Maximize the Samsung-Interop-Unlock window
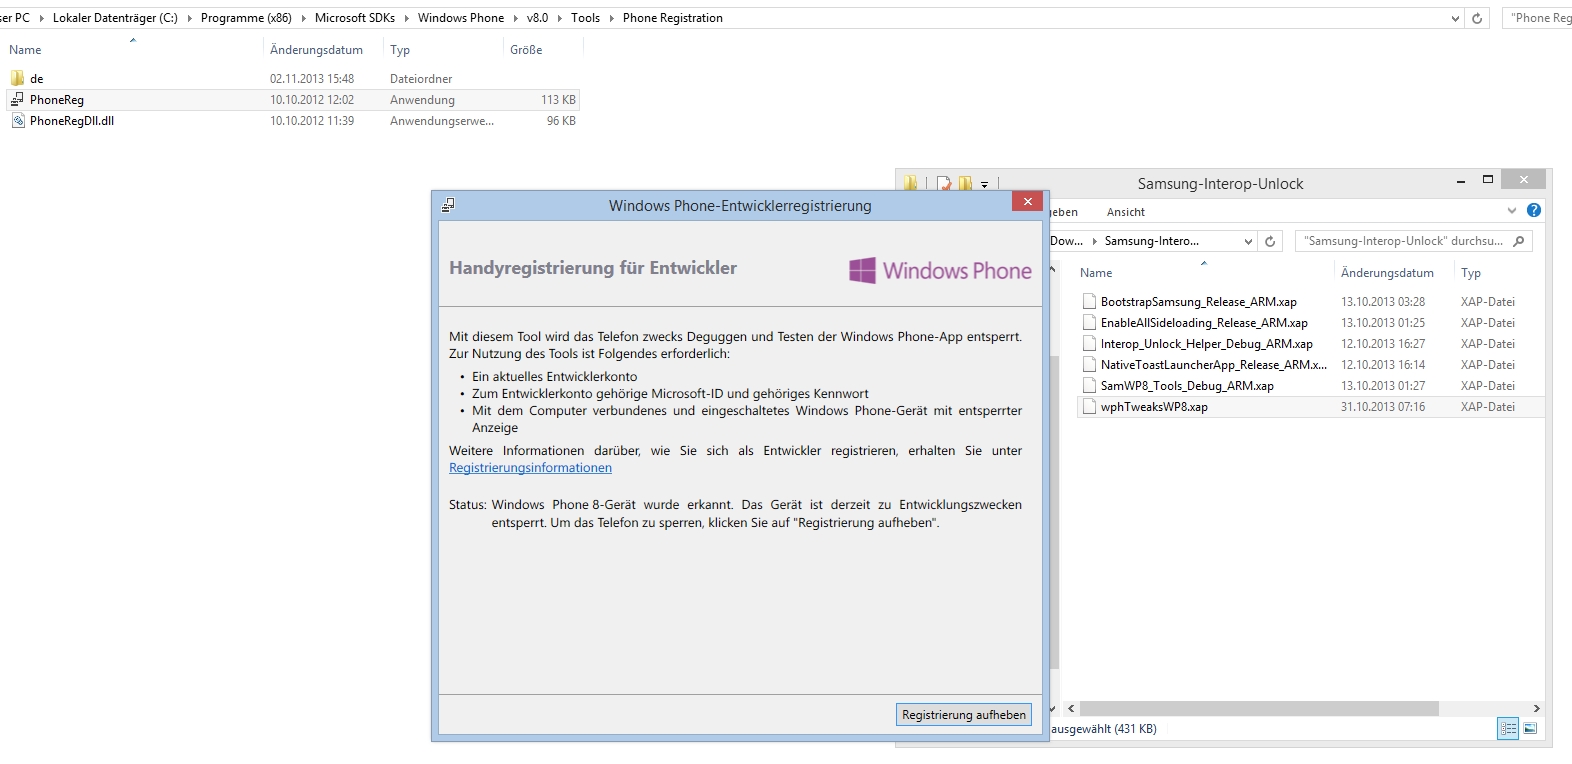 click(x=1488, y=179)
